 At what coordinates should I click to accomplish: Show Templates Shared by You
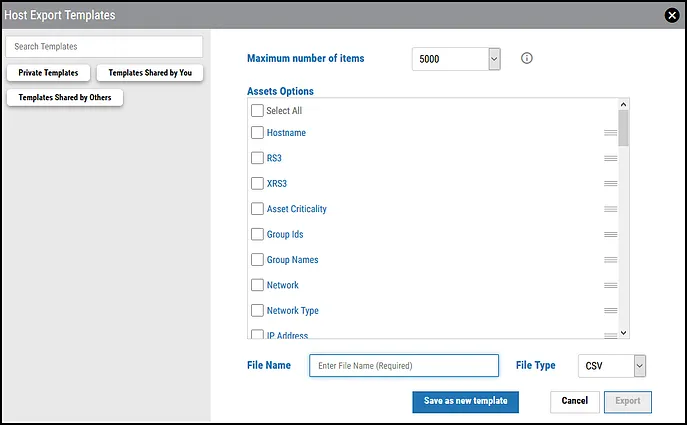pos(150,73)
